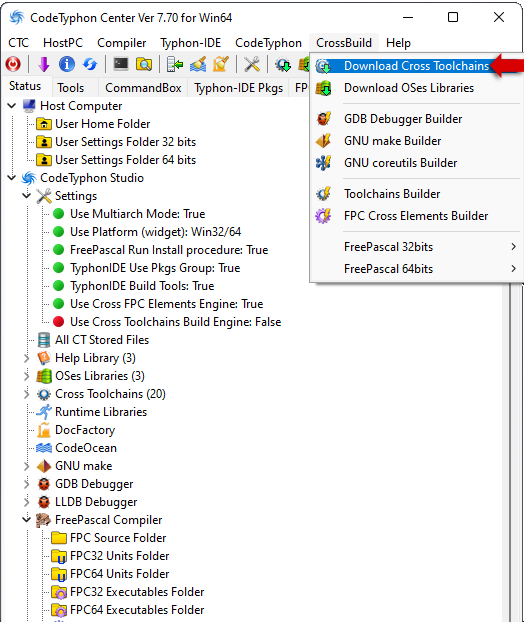Switch to the CommandBox tab
The width and height of the screenshot is (524, 622).
[x=143, y=88]
